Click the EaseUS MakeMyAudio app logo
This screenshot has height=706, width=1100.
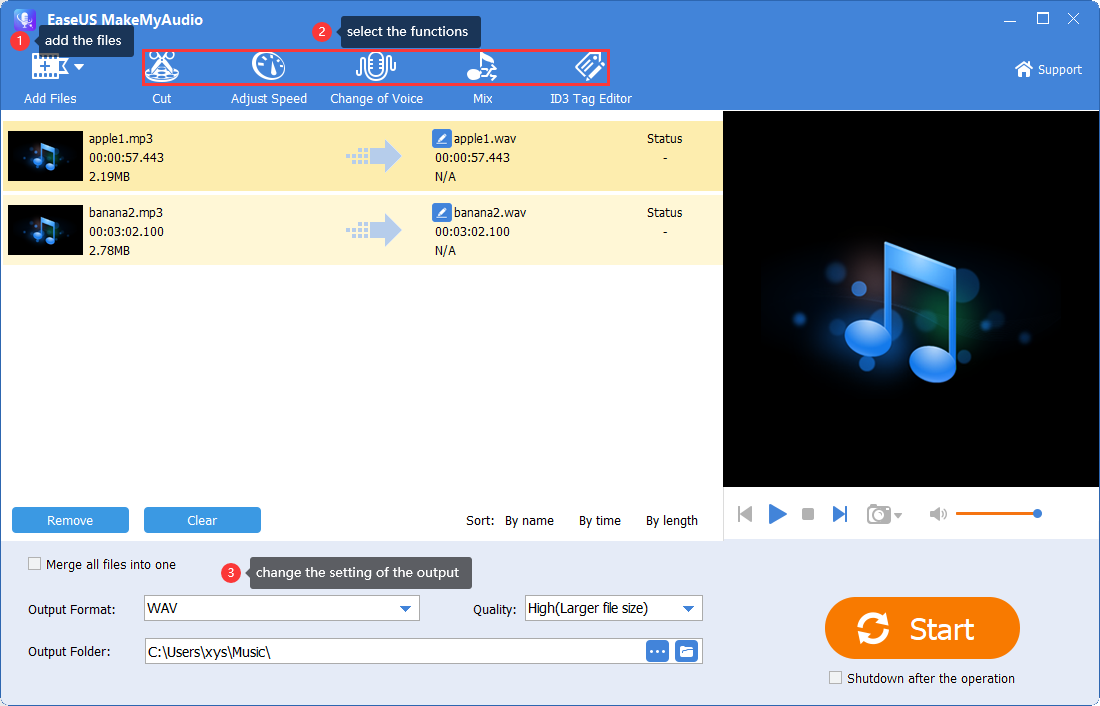(x=25, y=19)
